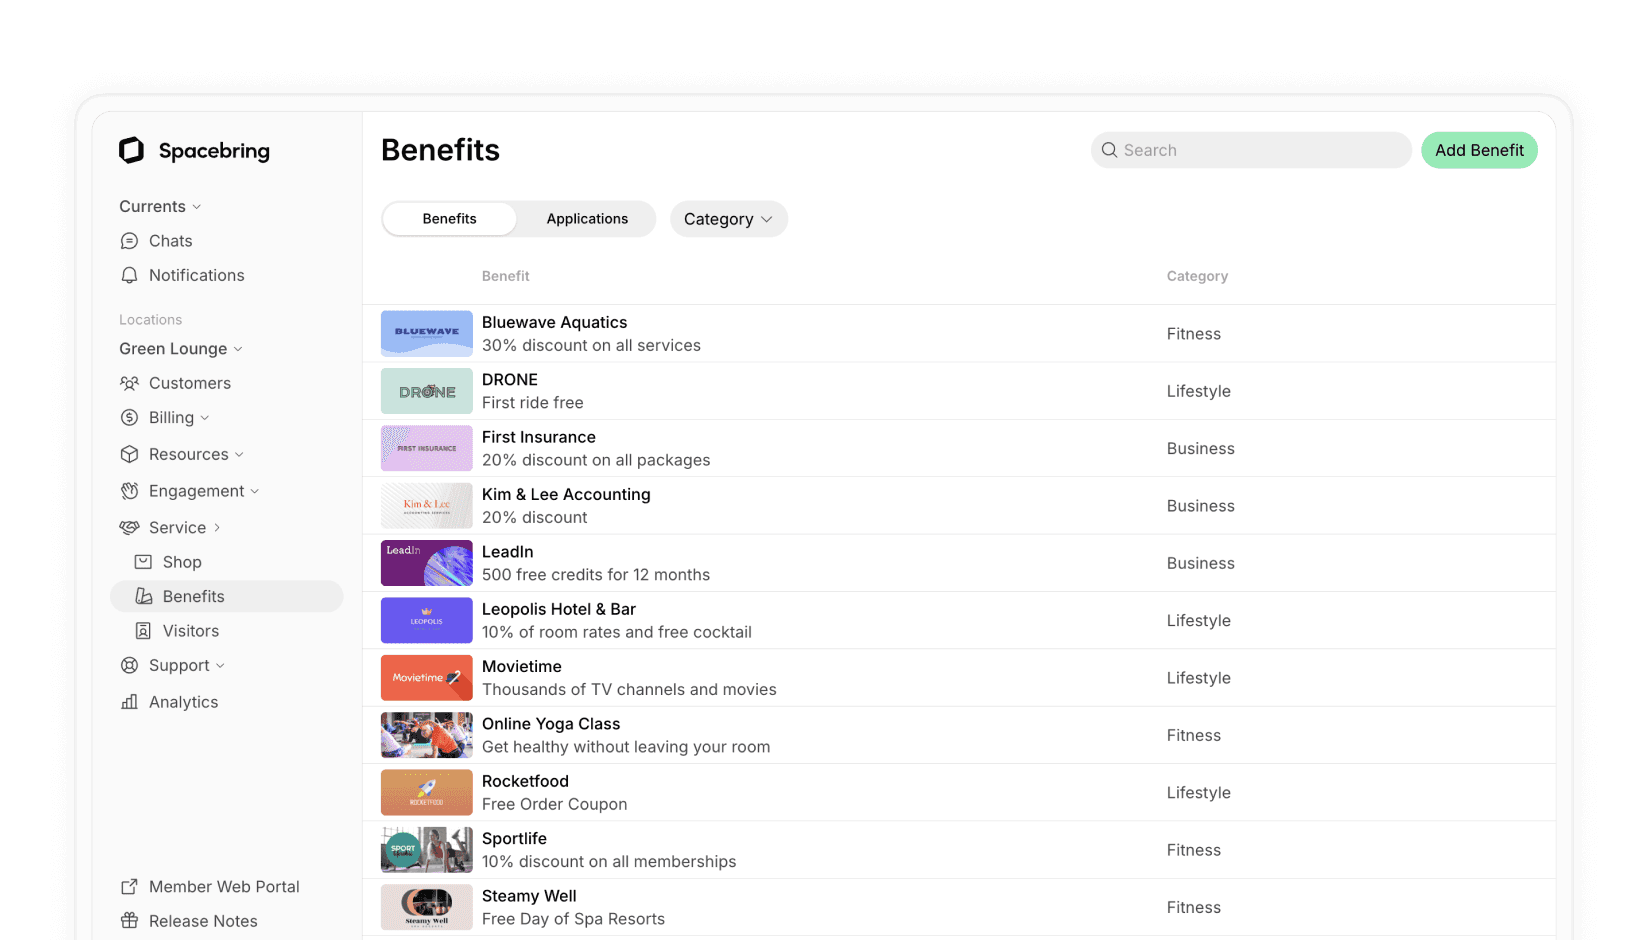Image resolution: width=1648 pixels, height=940 pixels.
Task: Open the Chats section
Action: [x=170, y=240]
